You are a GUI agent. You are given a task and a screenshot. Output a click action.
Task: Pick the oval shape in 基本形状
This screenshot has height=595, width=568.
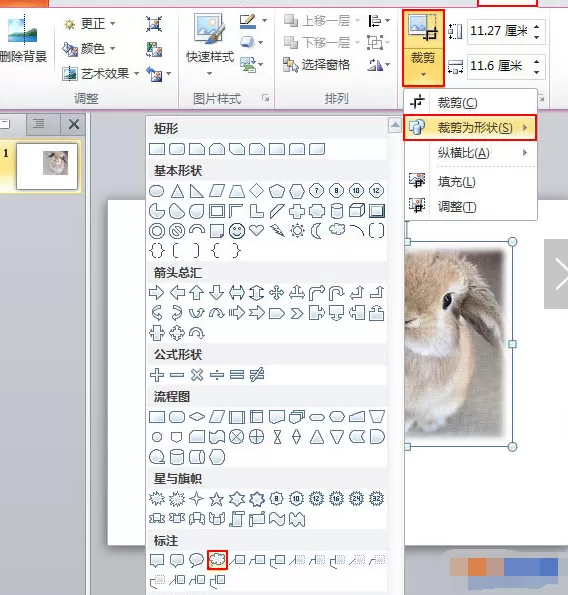[157, 191]
